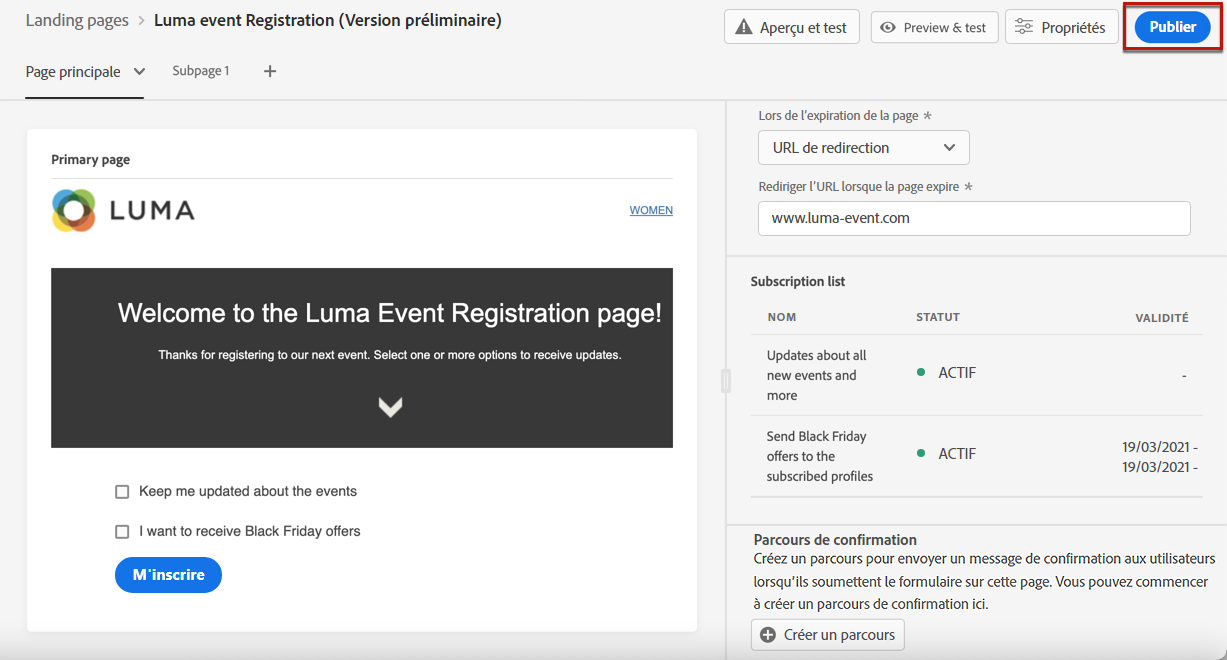Go to Landing pages breadcrumb
The image size is (1227, 660).
77,21
